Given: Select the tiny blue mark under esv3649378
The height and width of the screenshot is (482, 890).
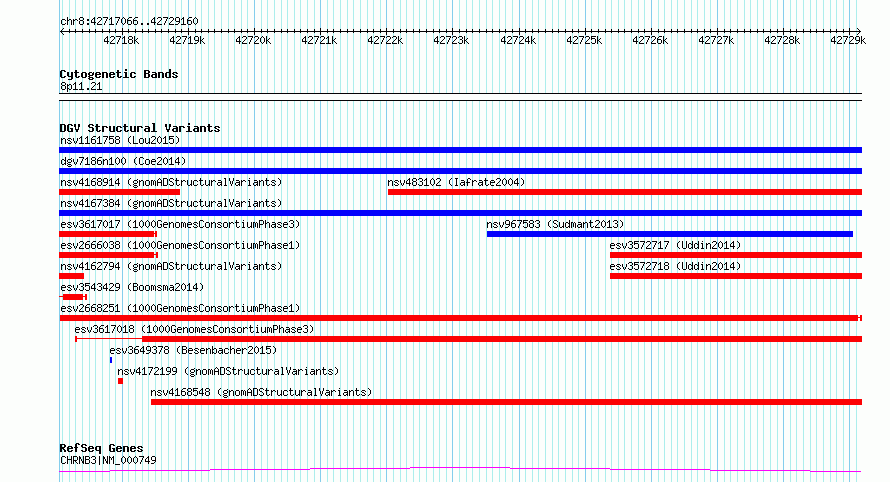Looking at the screenshot, I should [111, 360].
